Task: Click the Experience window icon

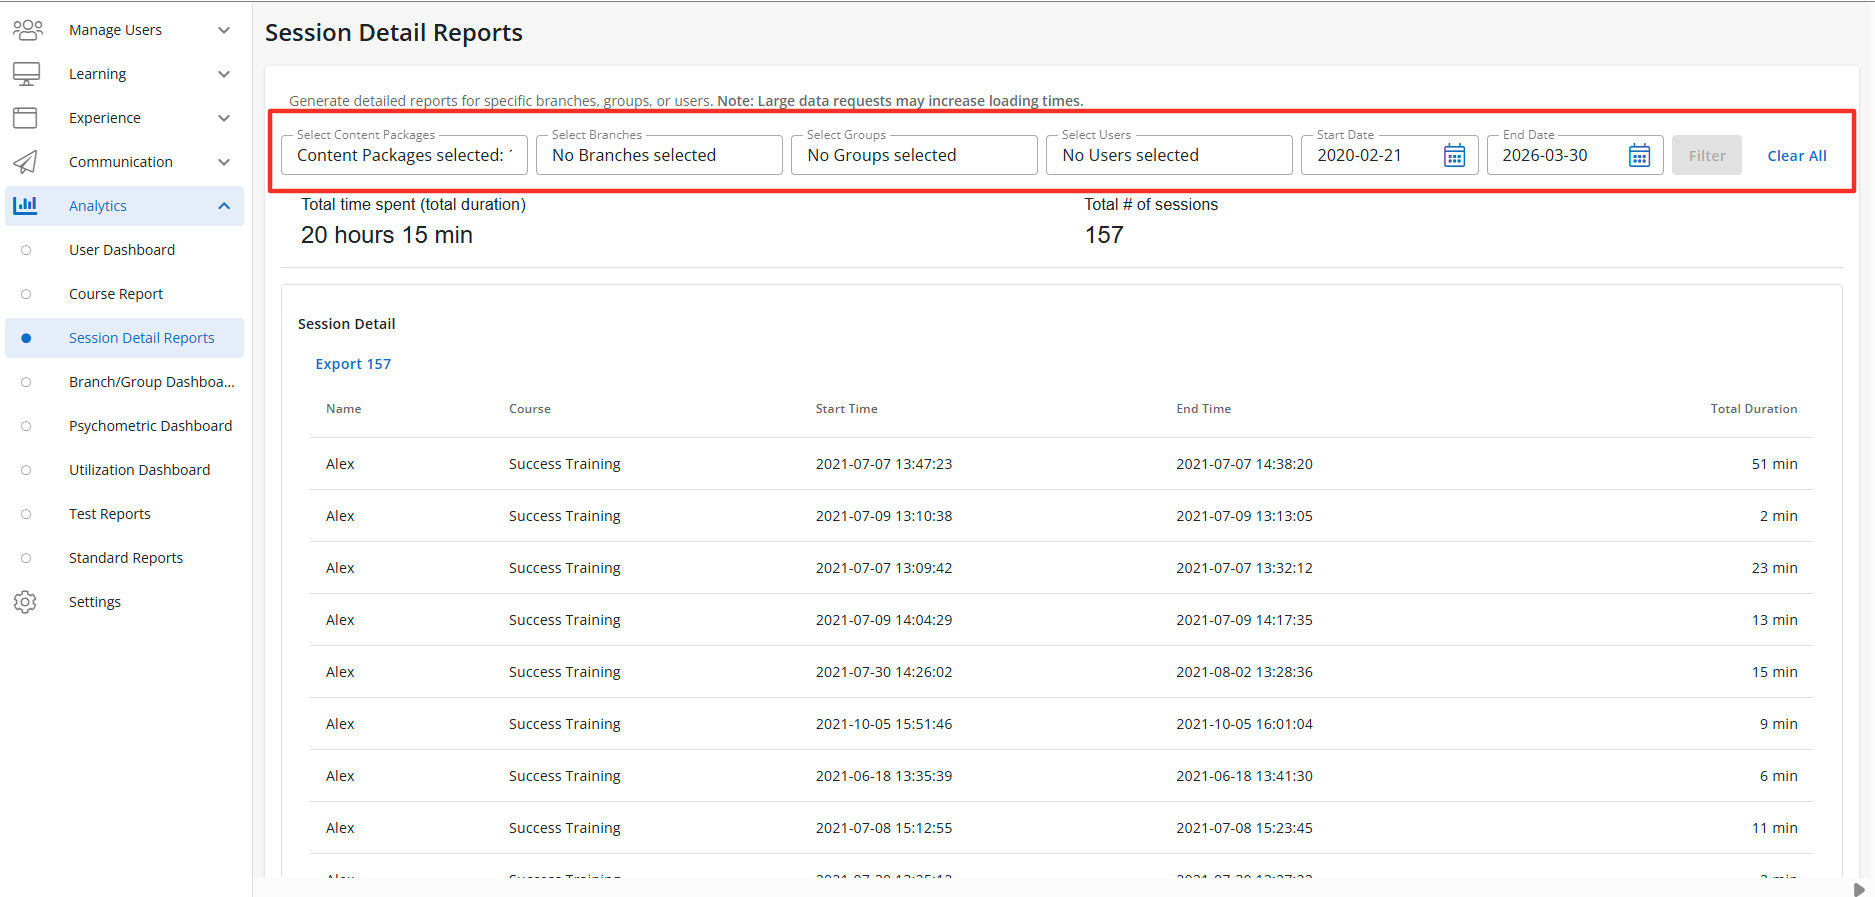Action: click(x=25, y=118)
